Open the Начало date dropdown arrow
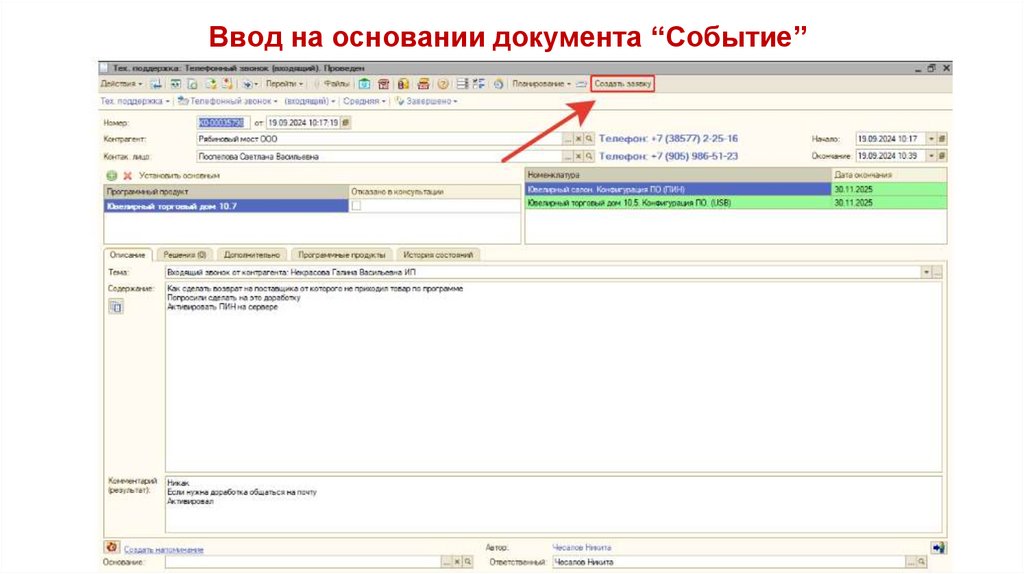 [x=931, y=139]
